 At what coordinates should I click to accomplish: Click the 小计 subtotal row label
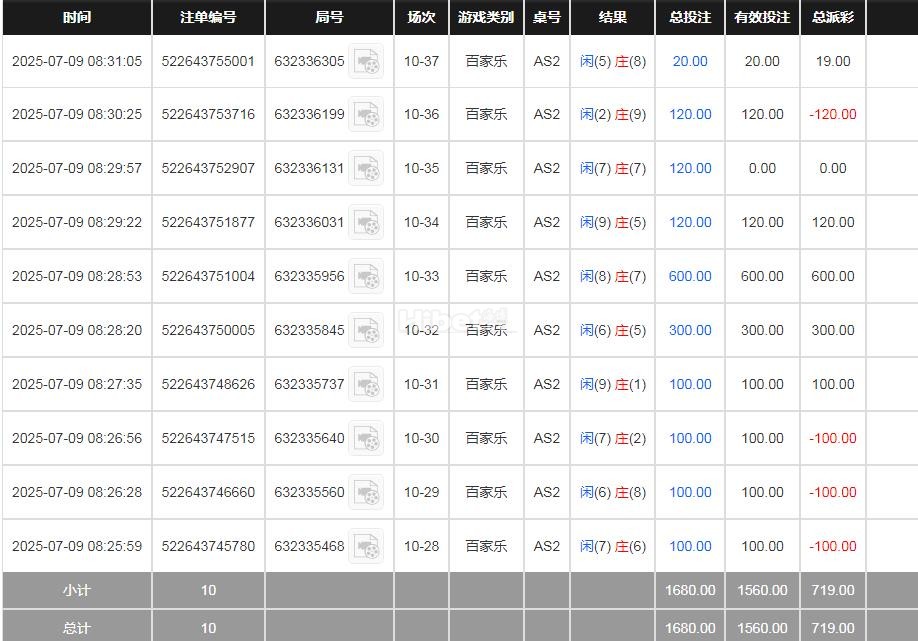(x=76, y=590)
